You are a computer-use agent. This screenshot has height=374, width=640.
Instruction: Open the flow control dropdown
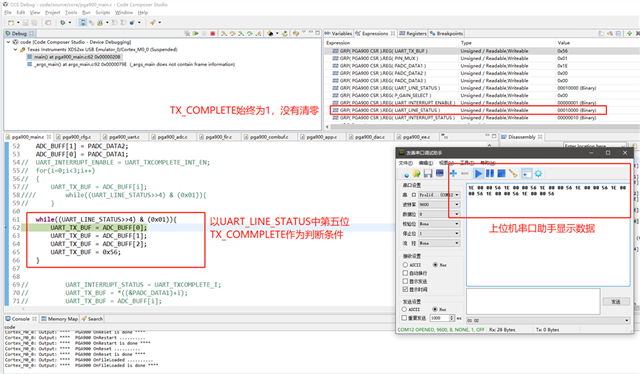[440, 243]
